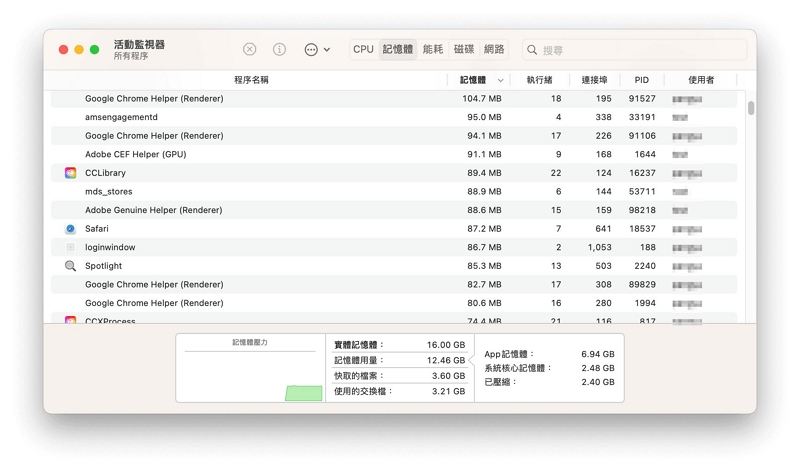Open the 磁碟 tab
The height and width of the screenshot is (471, 800).
click(464, 49)
